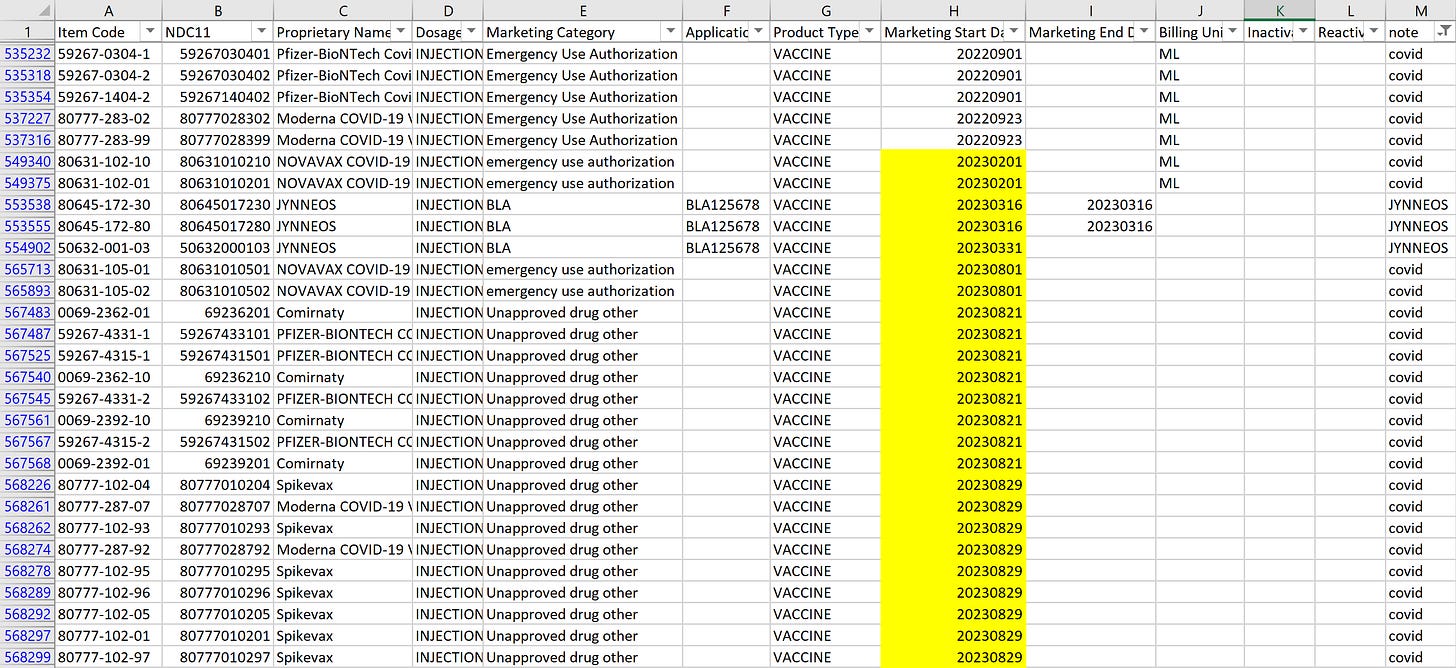This screenshot has width=1456, height=668.
Task: Click covid note cell in row 568299
Action: [x=1421, y=658]
